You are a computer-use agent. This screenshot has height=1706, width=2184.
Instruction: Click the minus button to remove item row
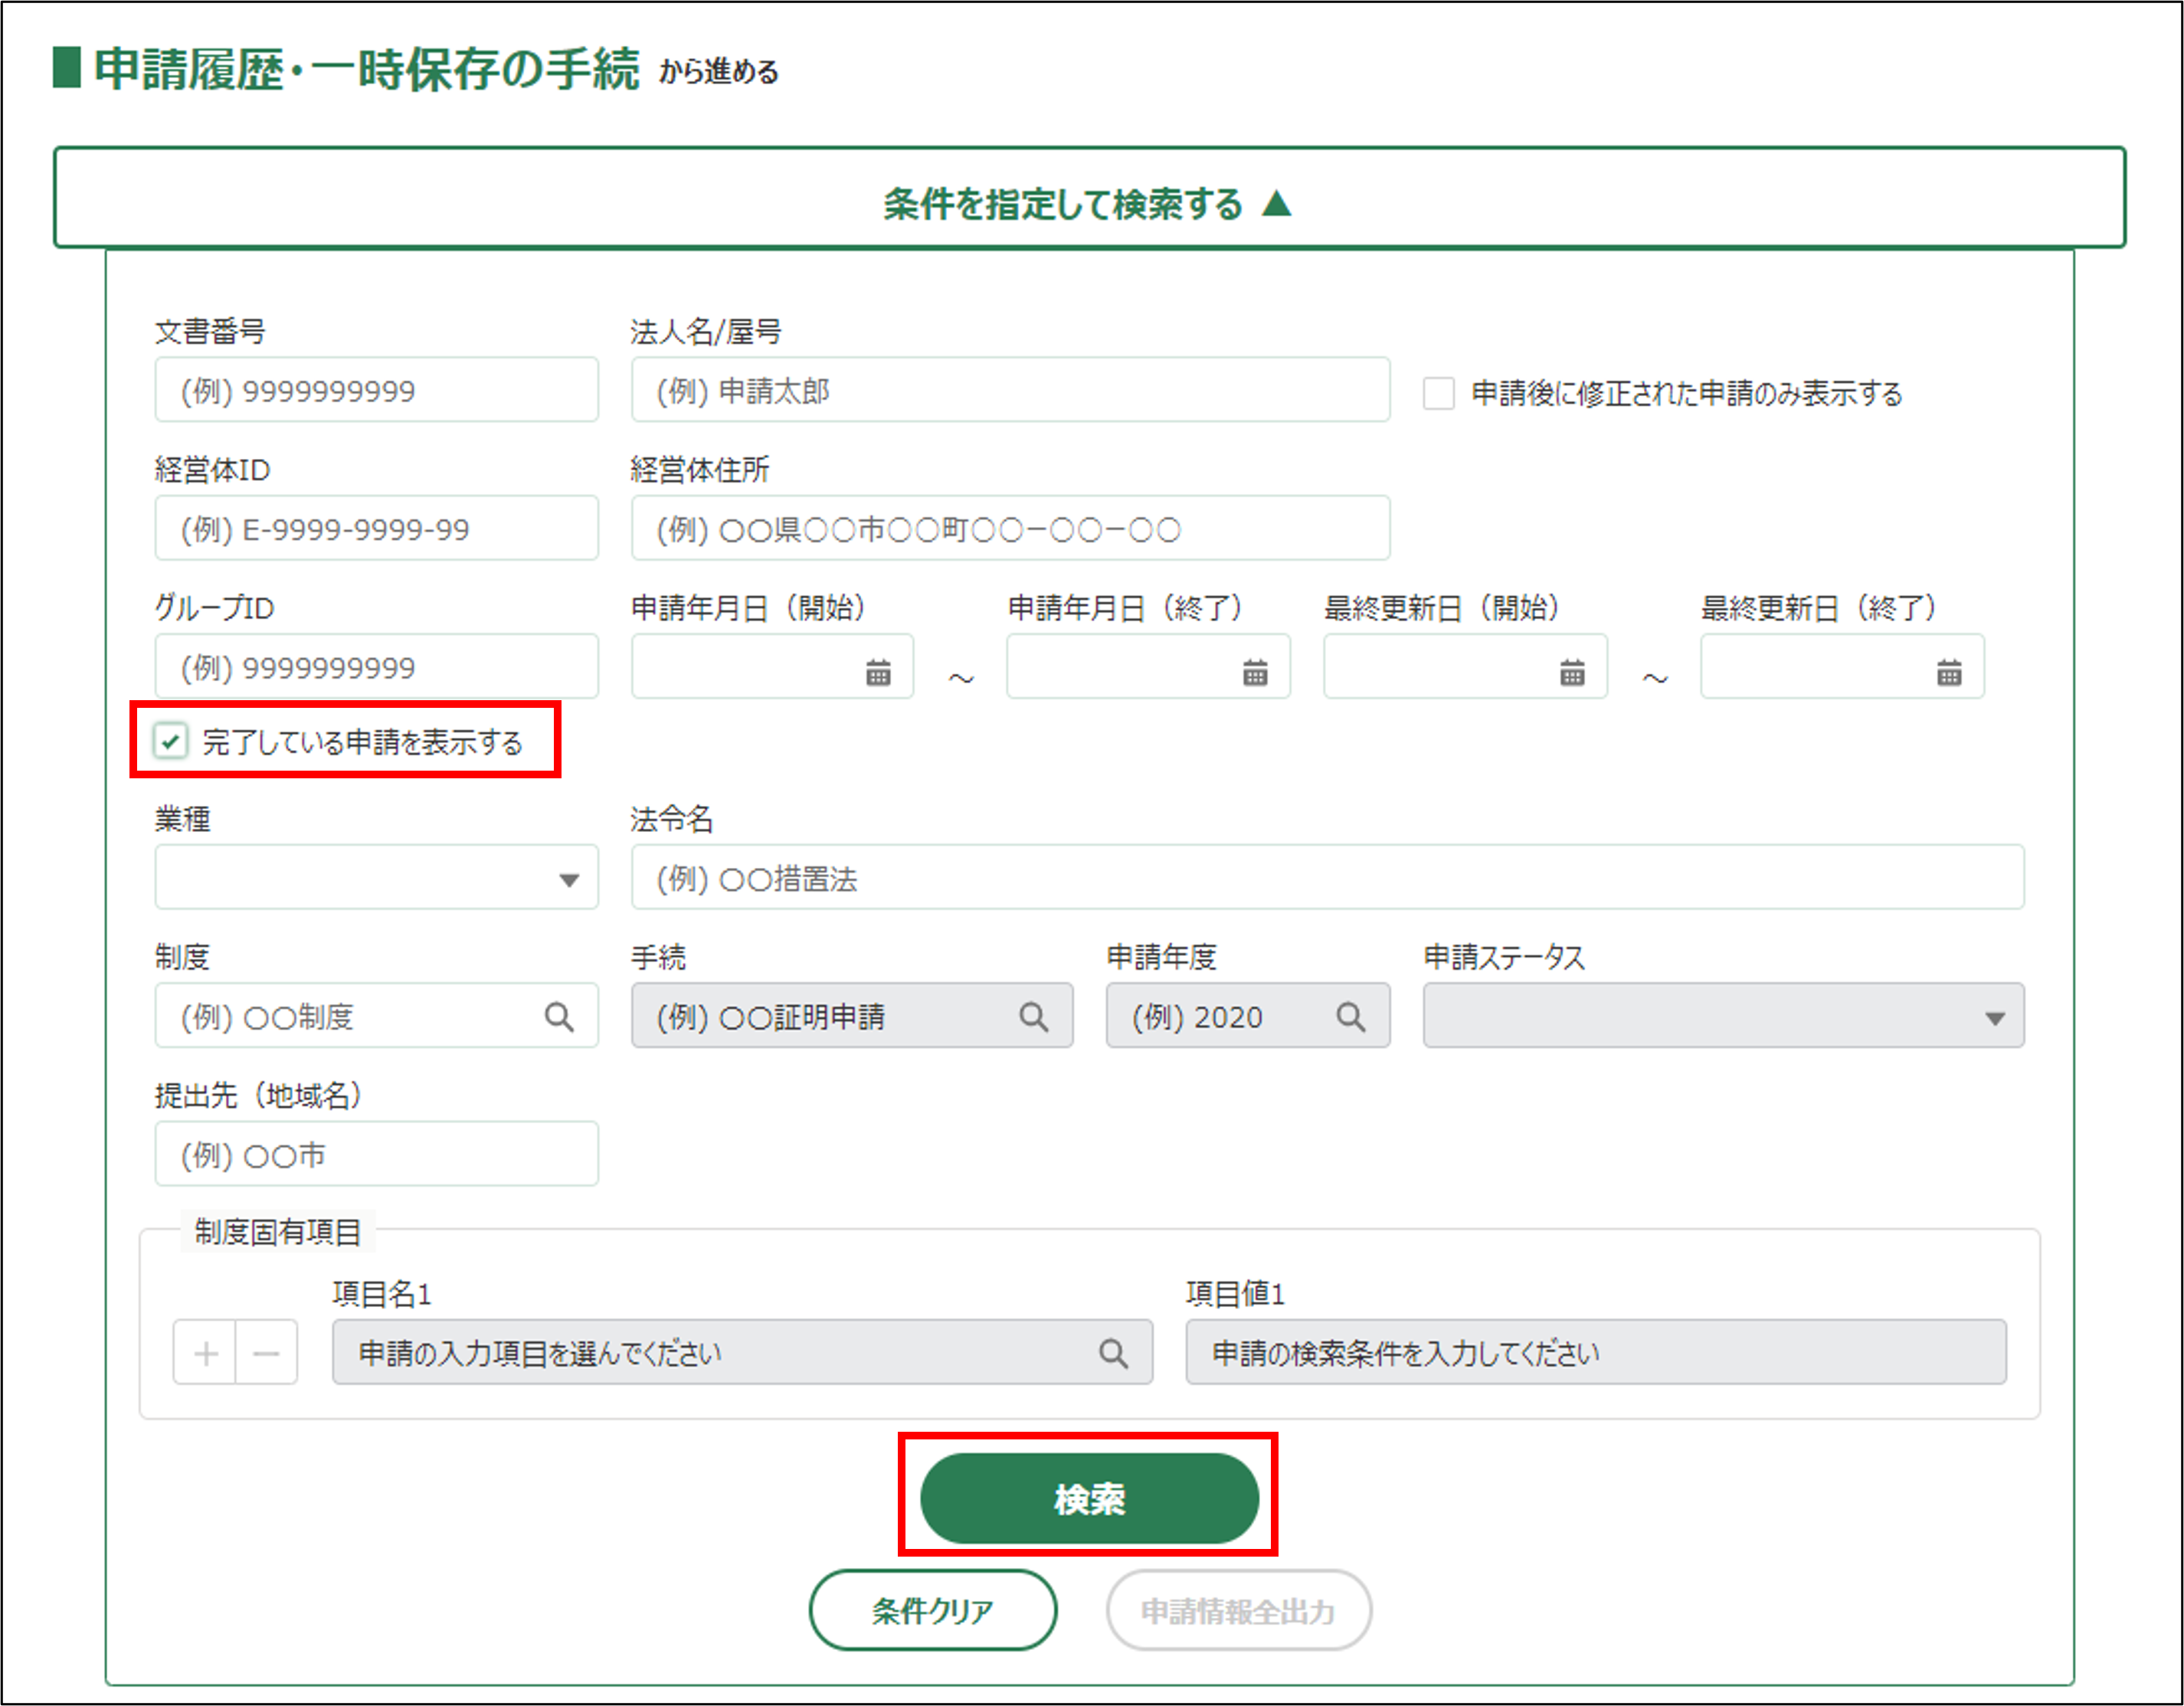(266, 1353)
